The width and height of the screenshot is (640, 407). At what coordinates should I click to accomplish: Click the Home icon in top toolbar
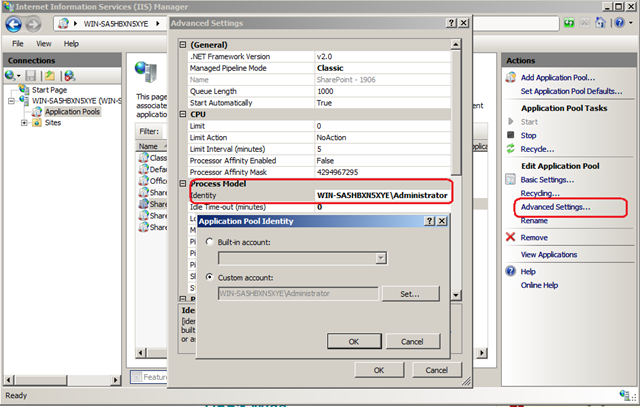[600, 22]
